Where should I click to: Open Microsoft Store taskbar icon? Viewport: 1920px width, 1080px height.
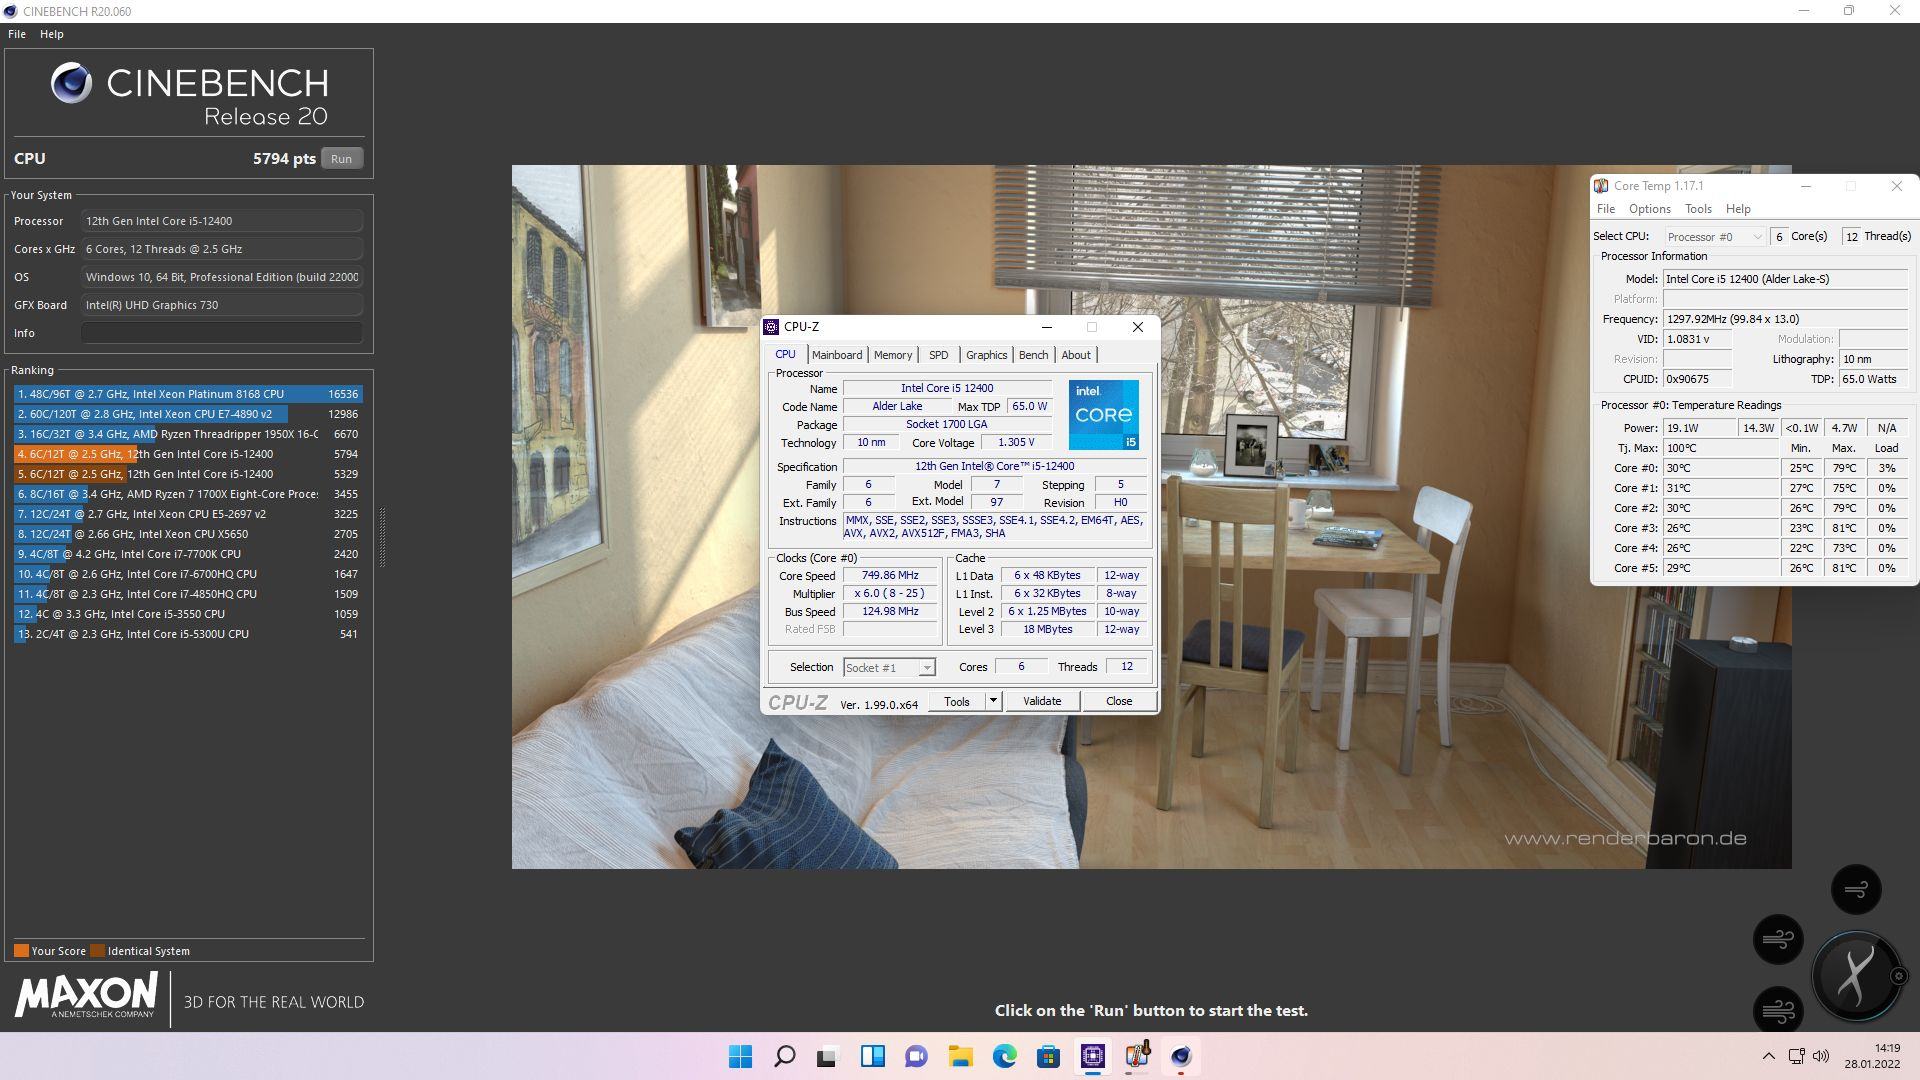[1048, 1056]
